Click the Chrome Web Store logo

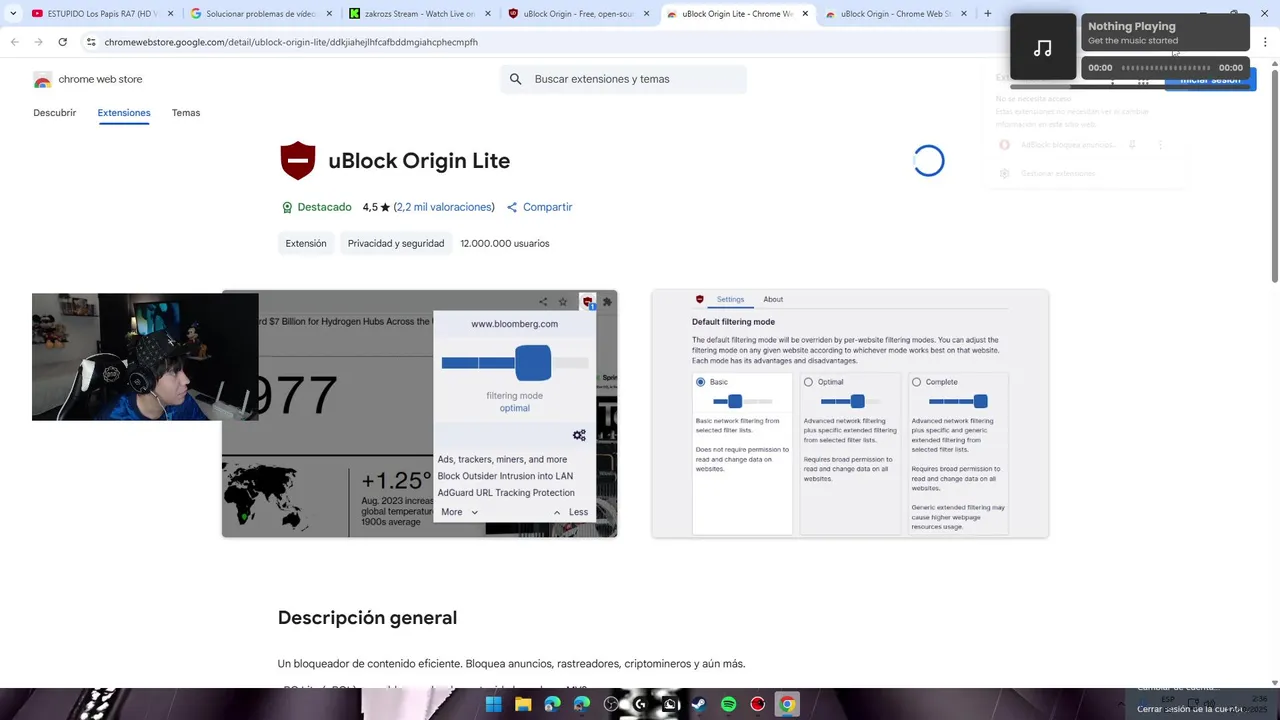coord(42,79)
